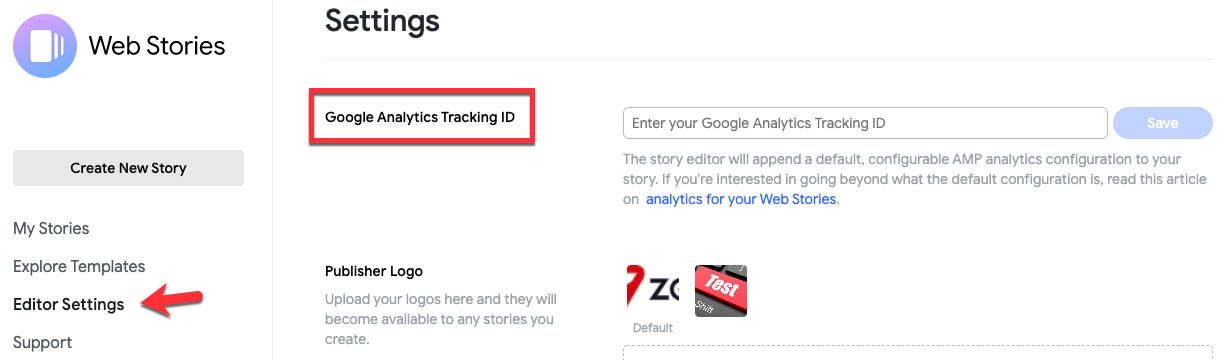Start a new story with Create New Story
1231x360 pixels.
coord(128,168)
